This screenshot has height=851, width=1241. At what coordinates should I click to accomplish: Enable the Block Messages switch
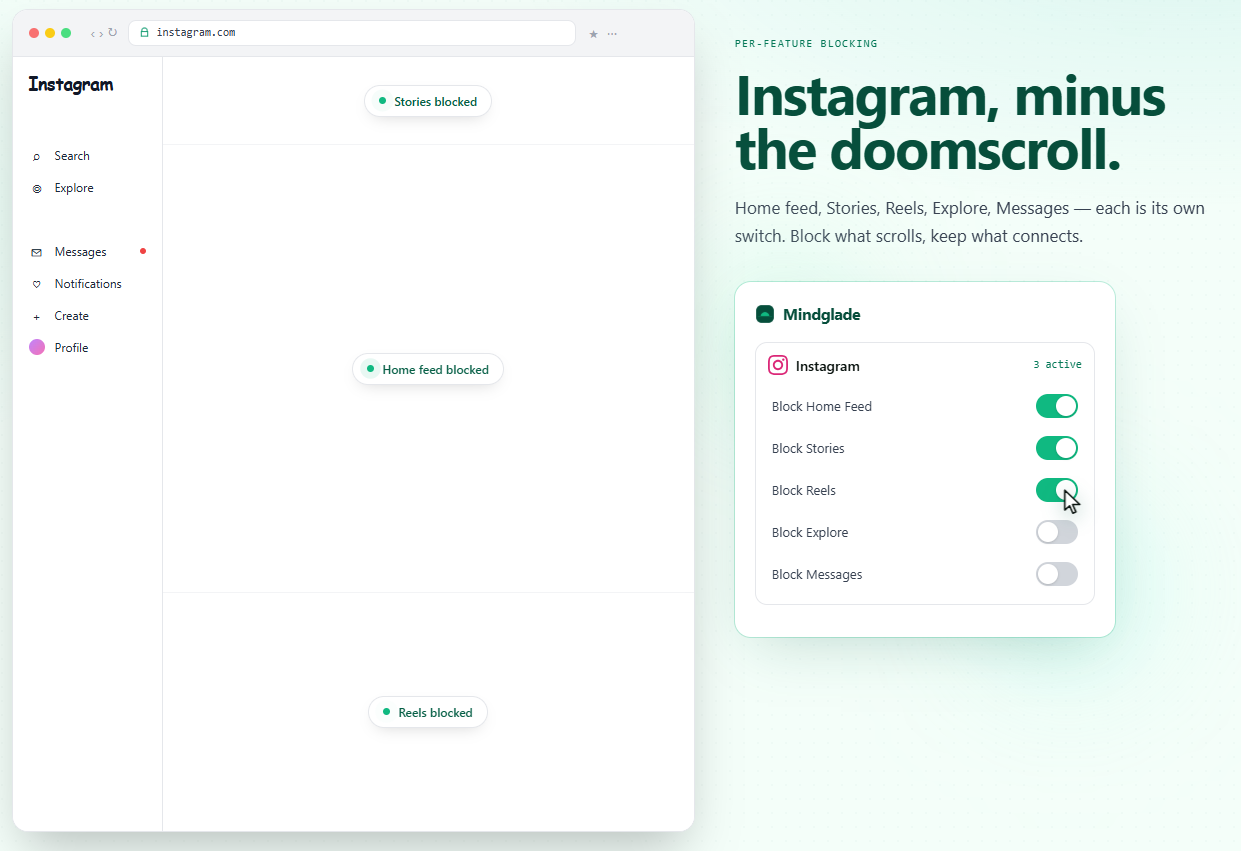click(1057, 574)
